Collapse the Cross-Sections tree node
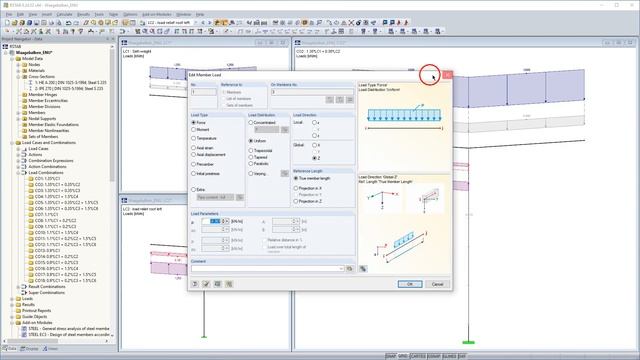 tap(18, 77)
